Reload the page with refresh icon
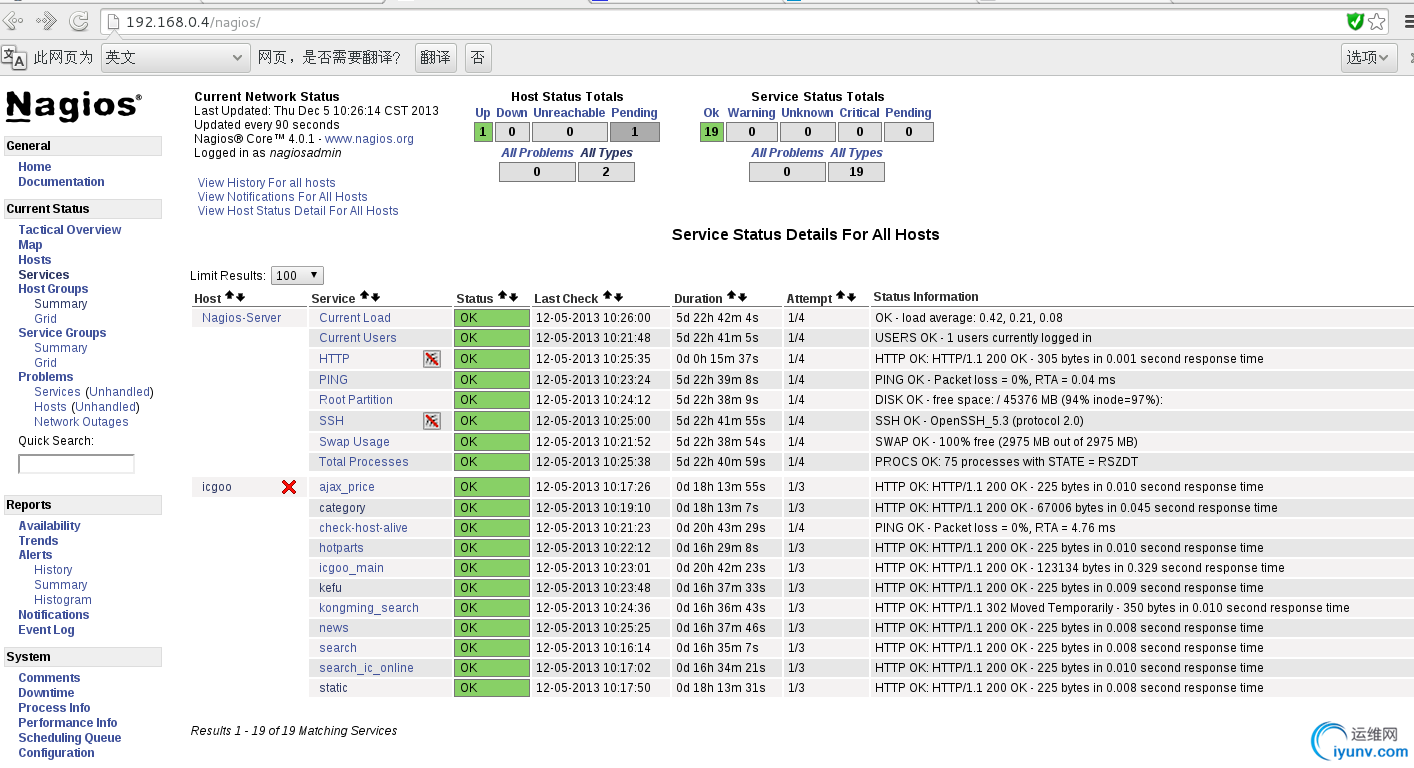 [79, 21]
